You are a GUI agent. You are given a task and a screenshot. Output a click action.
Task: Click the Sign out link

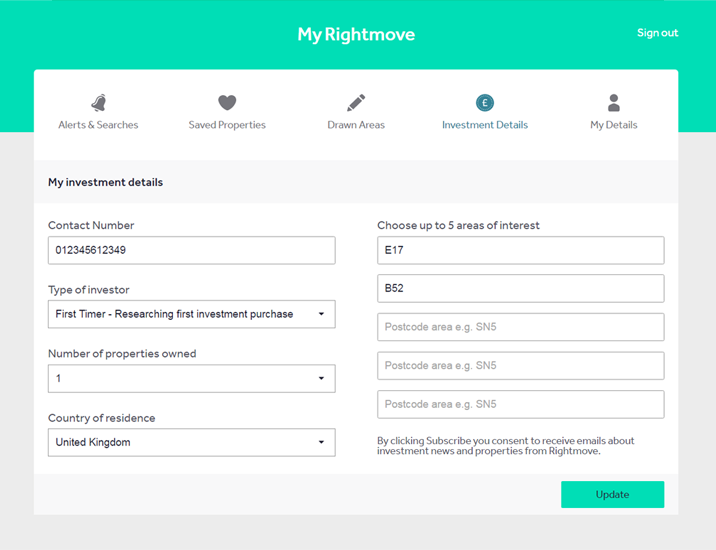tap(658, 33)
